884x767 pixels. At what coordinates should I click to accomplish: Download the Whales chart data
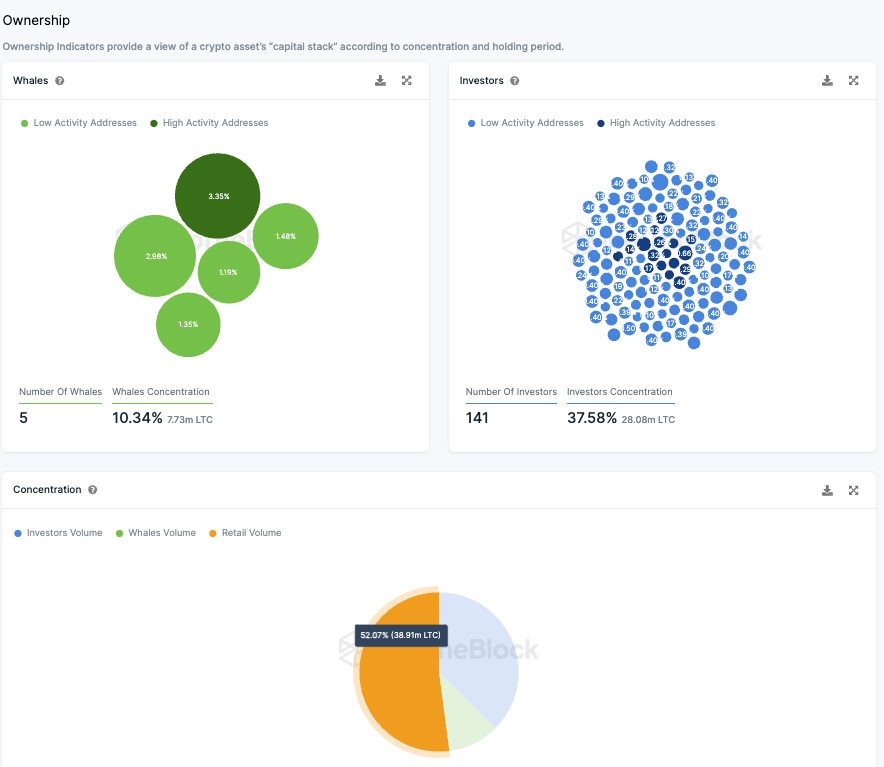[381, 81]
